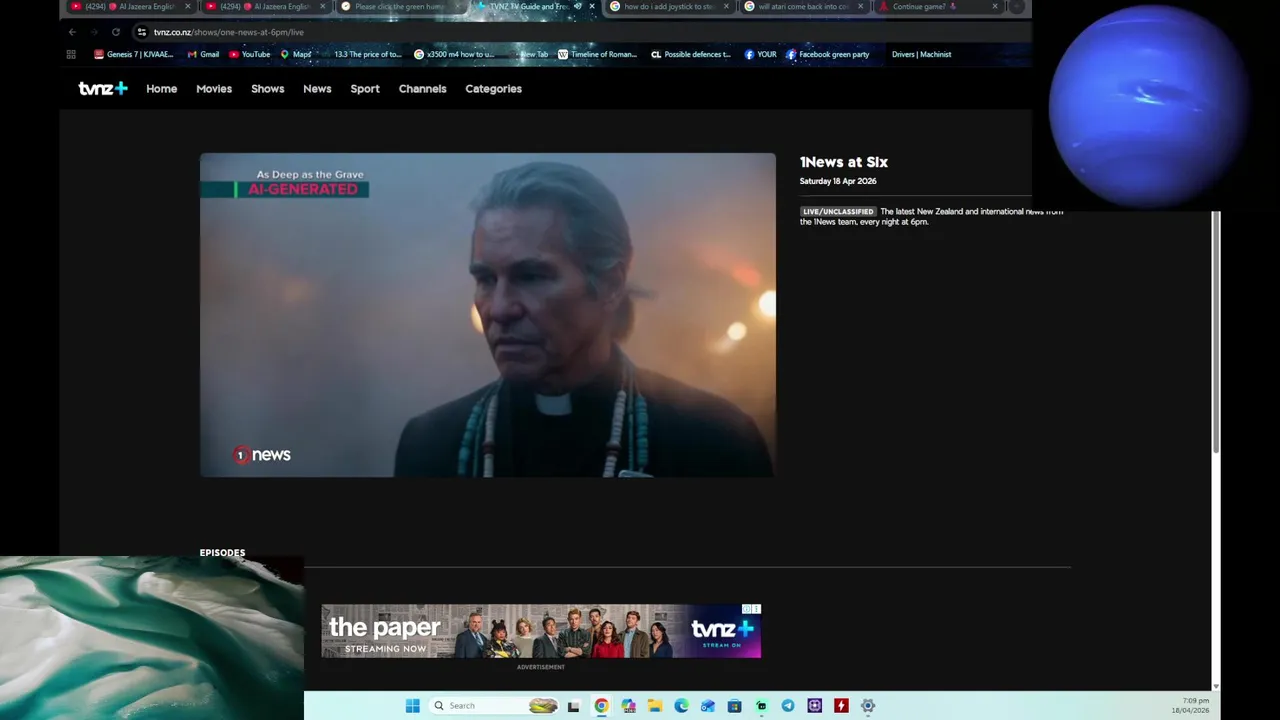Open the 'Facebook green party' bookmark
This screenshot has height=720, width=1280.
click(x=828, y=54)
